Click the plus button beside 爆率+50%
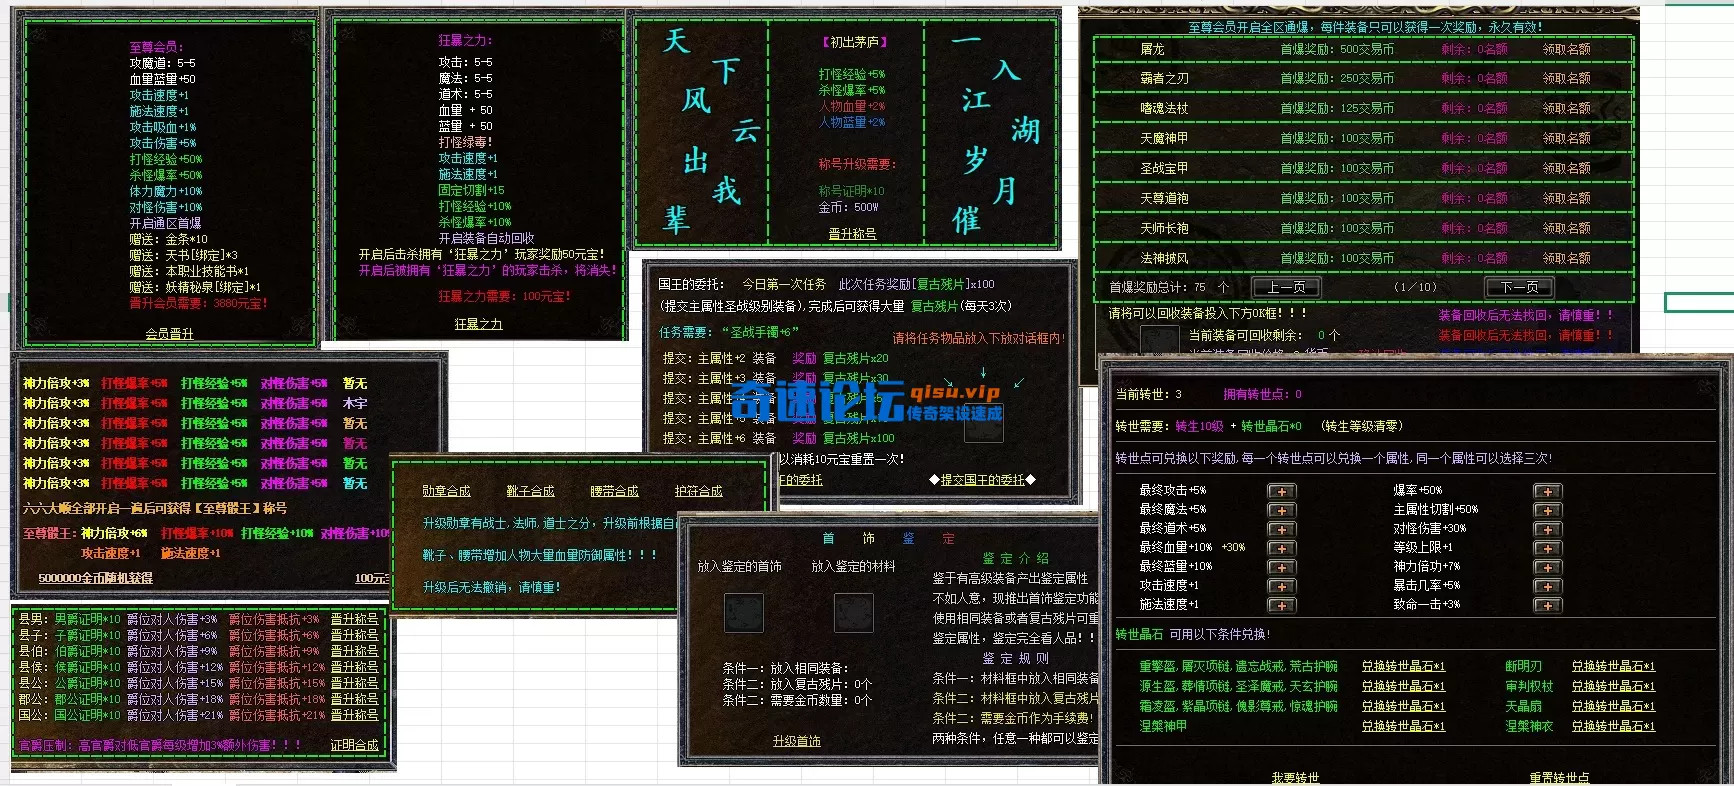 click(1547, 491)
